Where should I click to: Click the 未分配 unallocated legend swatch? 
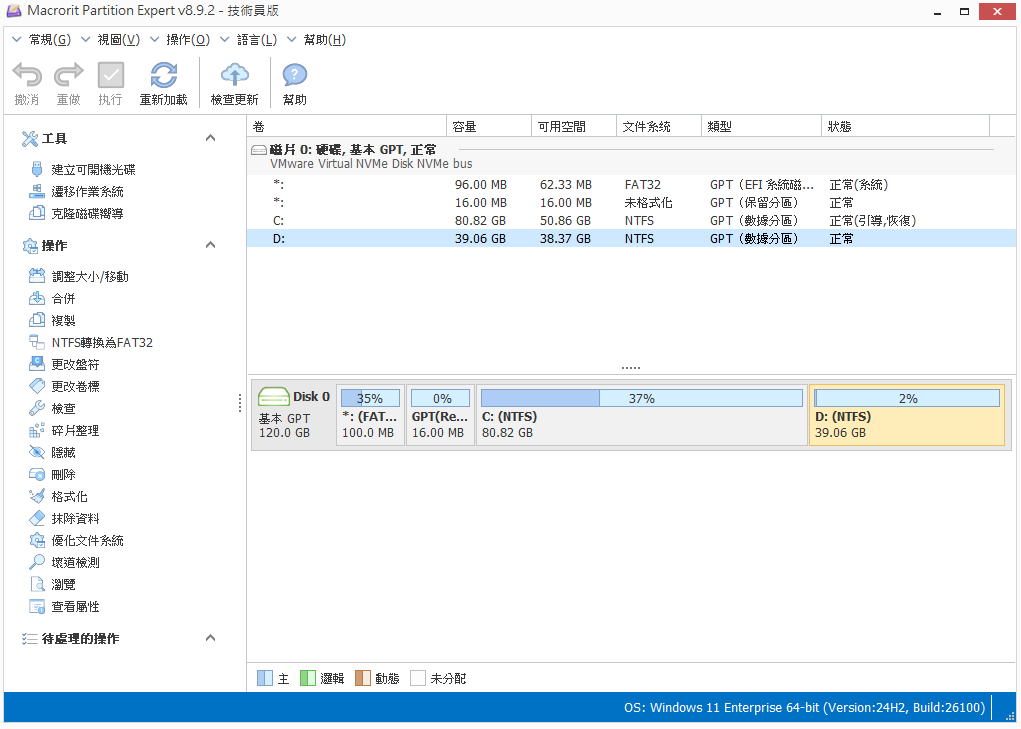[418, 678]
